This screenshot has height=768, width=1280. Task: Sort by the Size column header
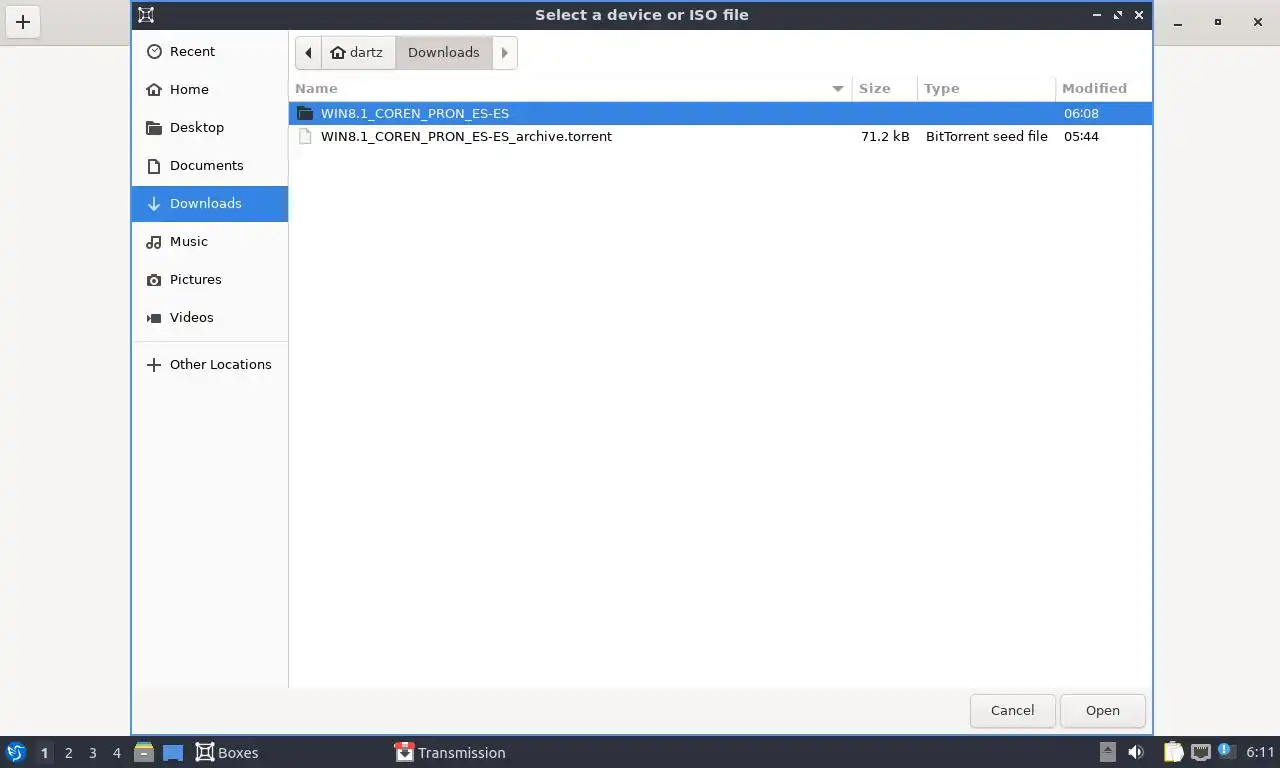884,88
